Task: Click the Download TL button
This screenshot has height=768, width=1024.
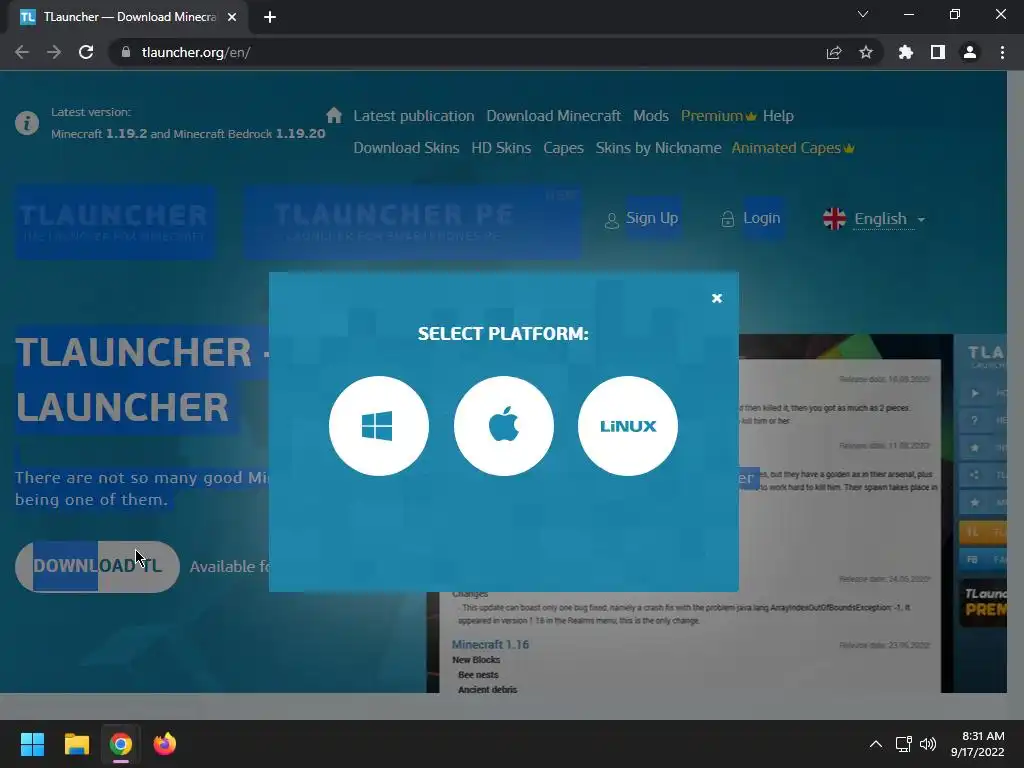Action: [x=97, y=566]
